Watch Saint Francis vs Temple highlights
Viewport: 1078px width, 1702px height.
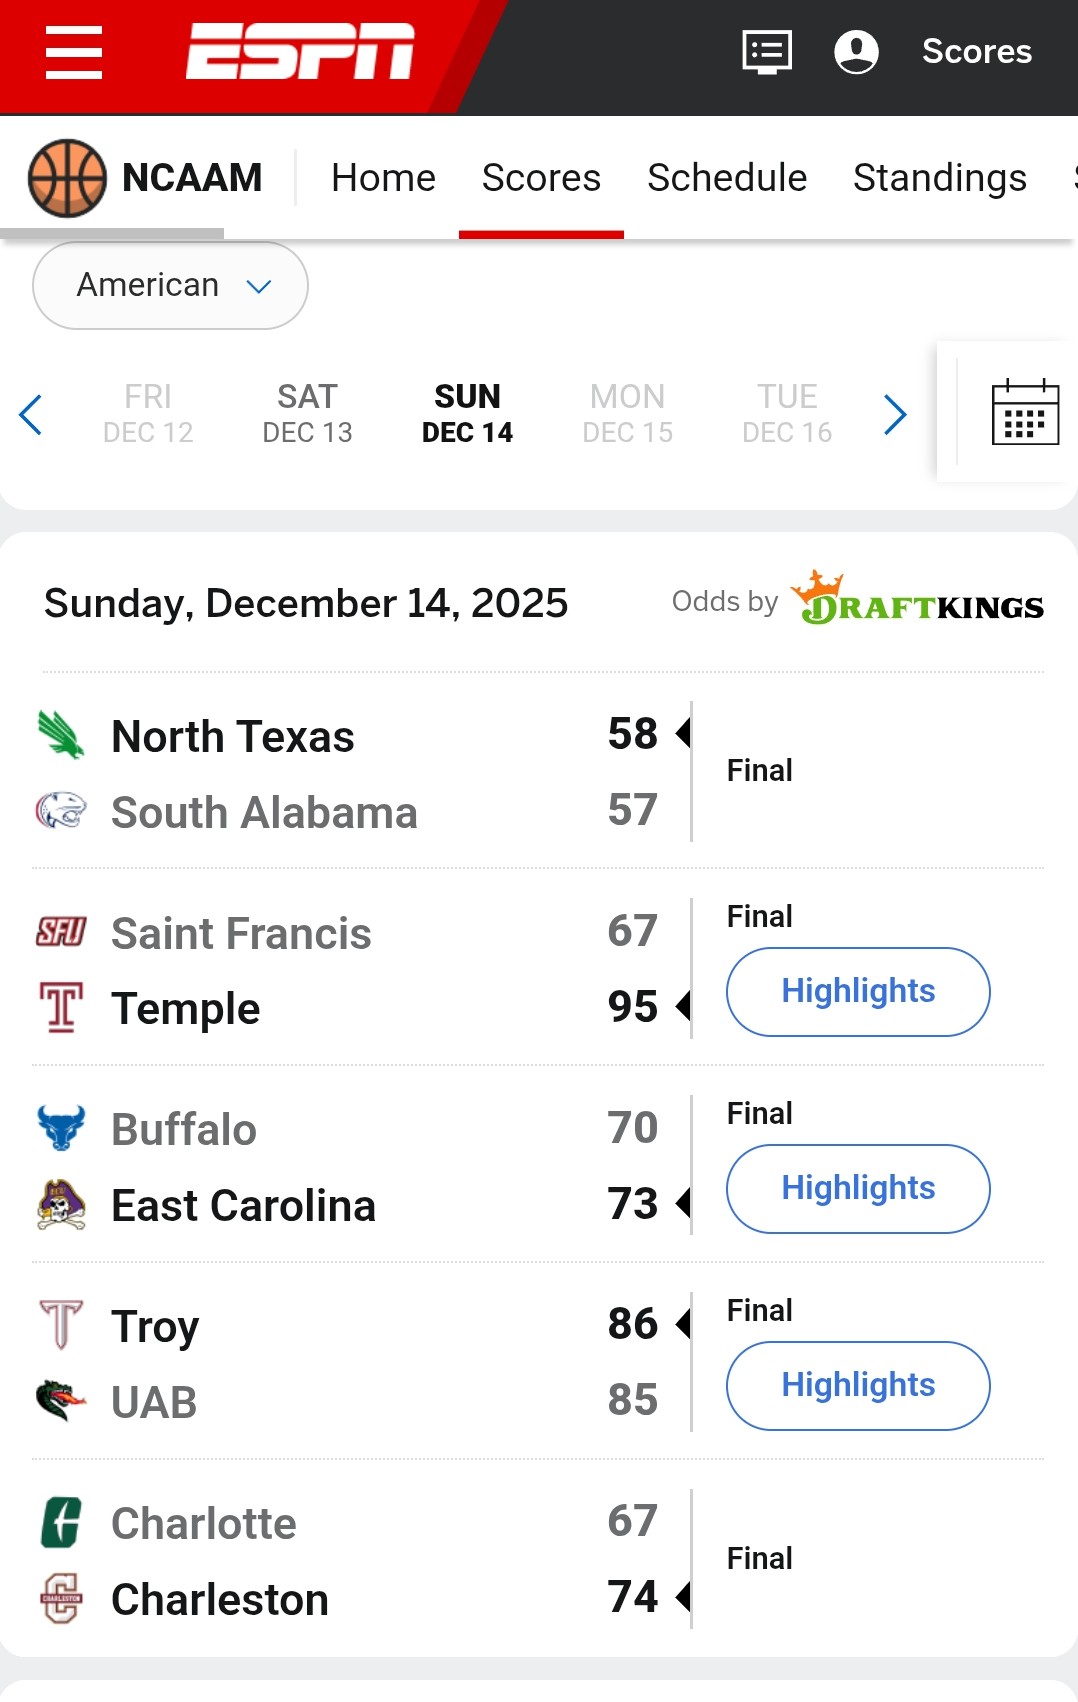858,991
